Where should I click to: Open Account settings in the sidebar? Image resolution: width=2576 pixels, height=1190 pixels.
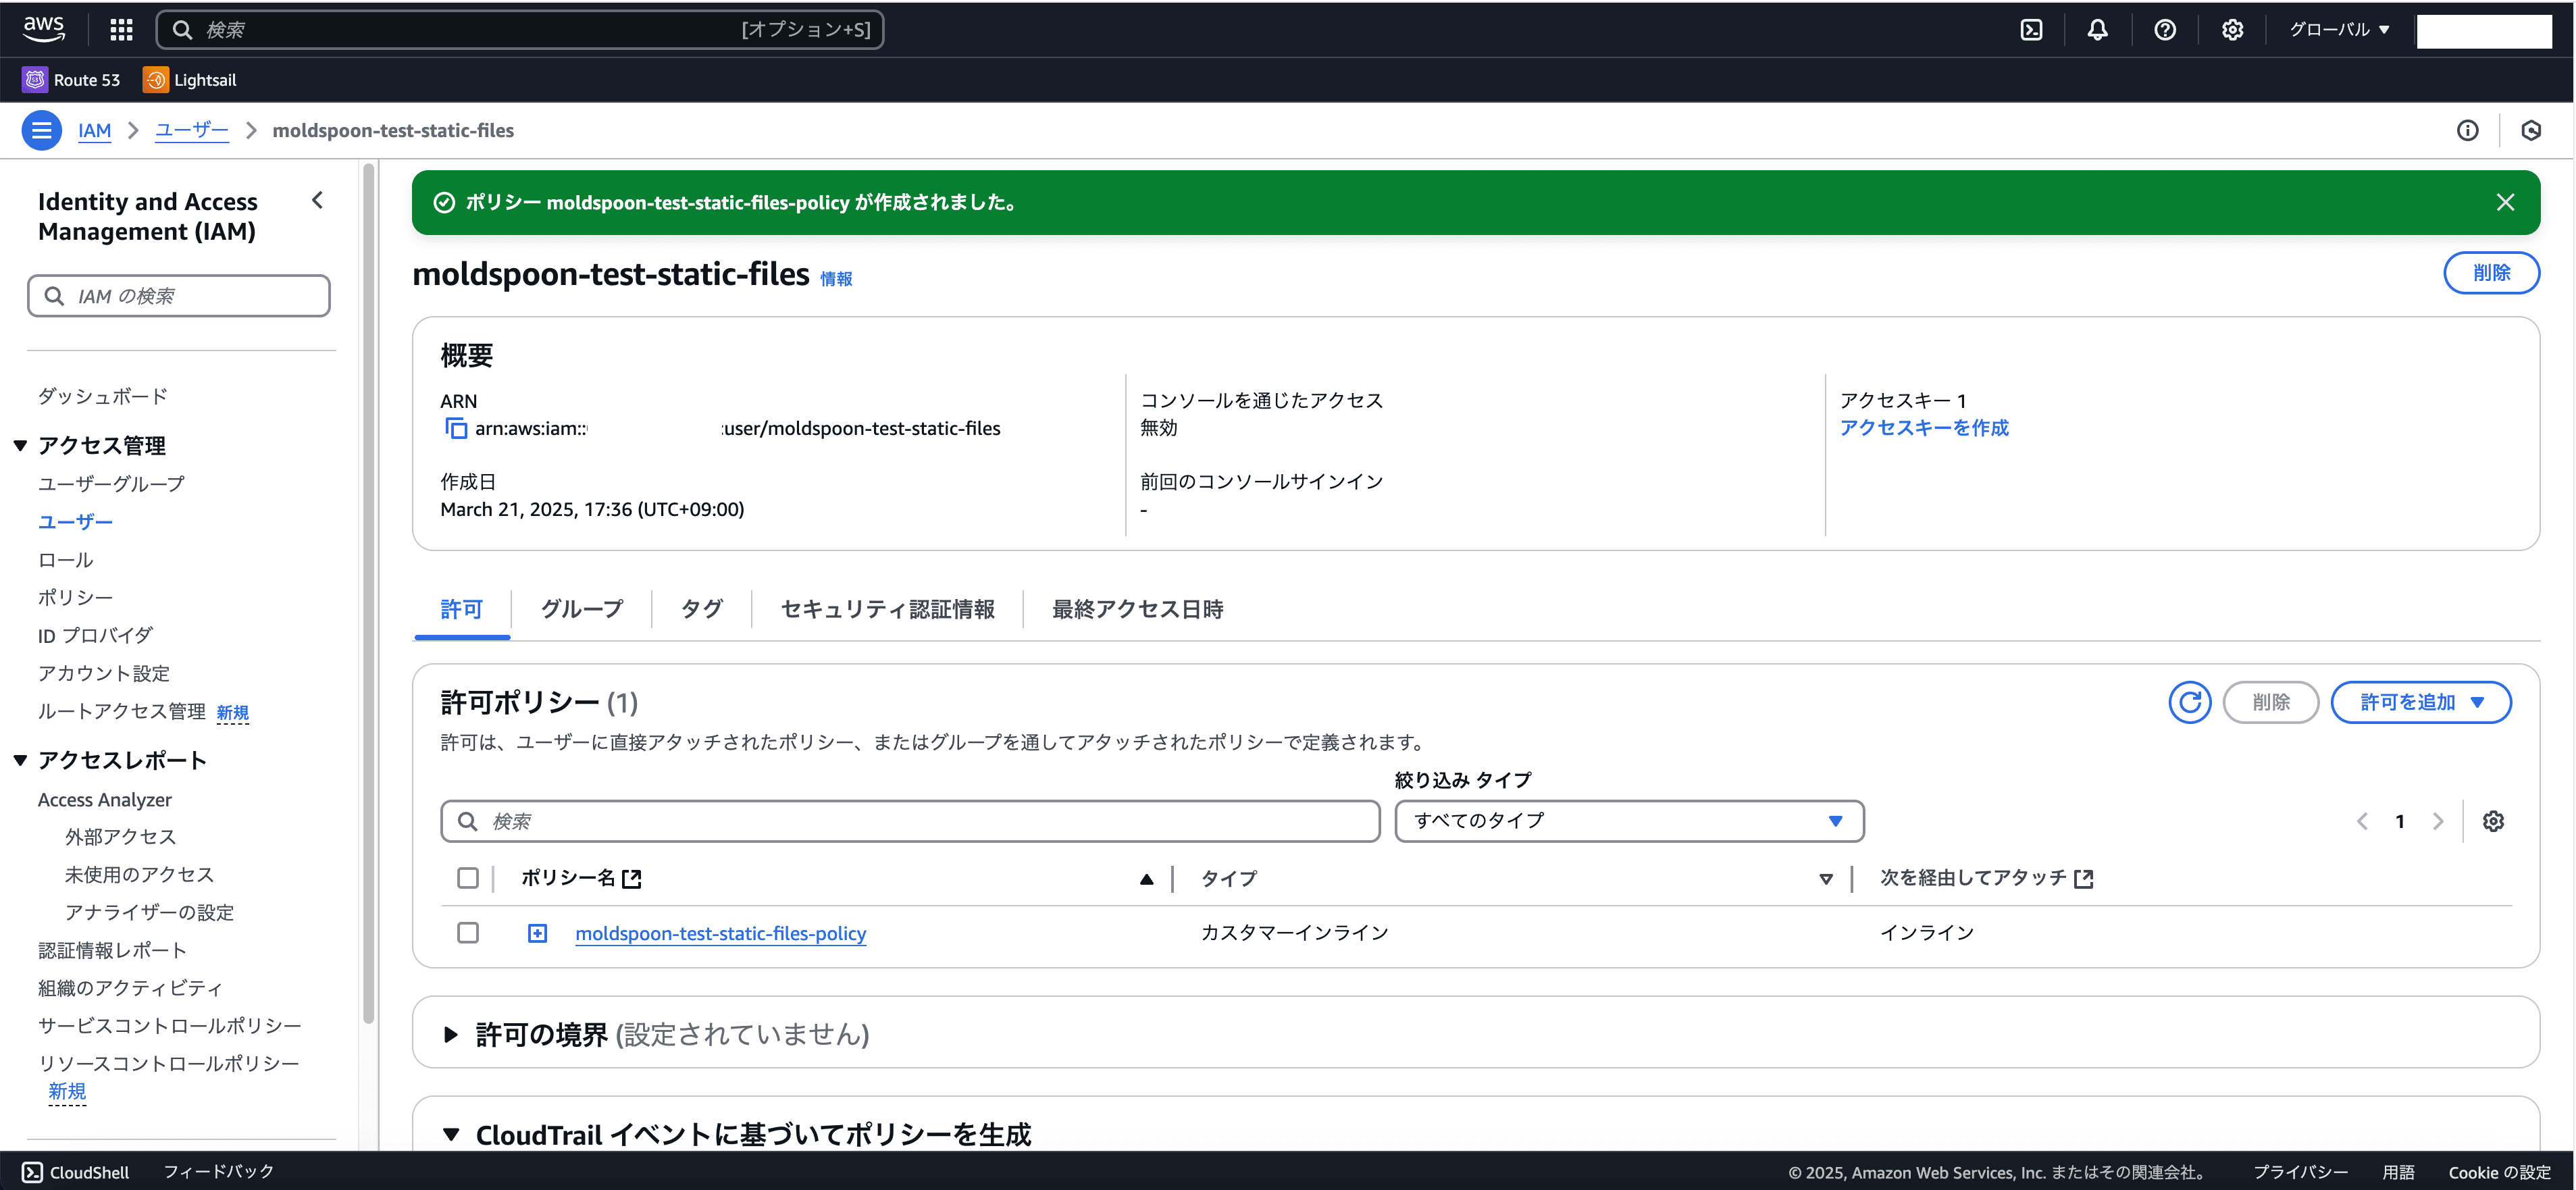click(103, 674)
